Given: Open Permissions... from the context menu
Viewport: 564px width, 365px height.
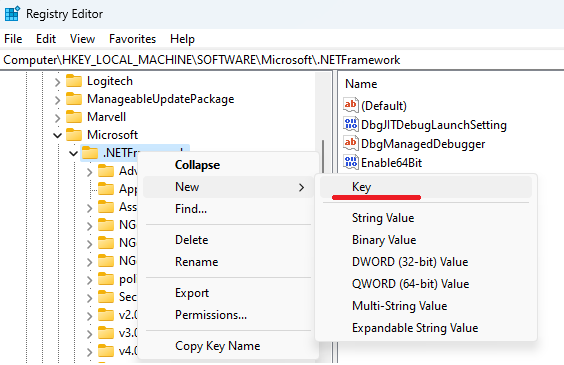Looking at the screenshot, I should click(x=228, y=315).
